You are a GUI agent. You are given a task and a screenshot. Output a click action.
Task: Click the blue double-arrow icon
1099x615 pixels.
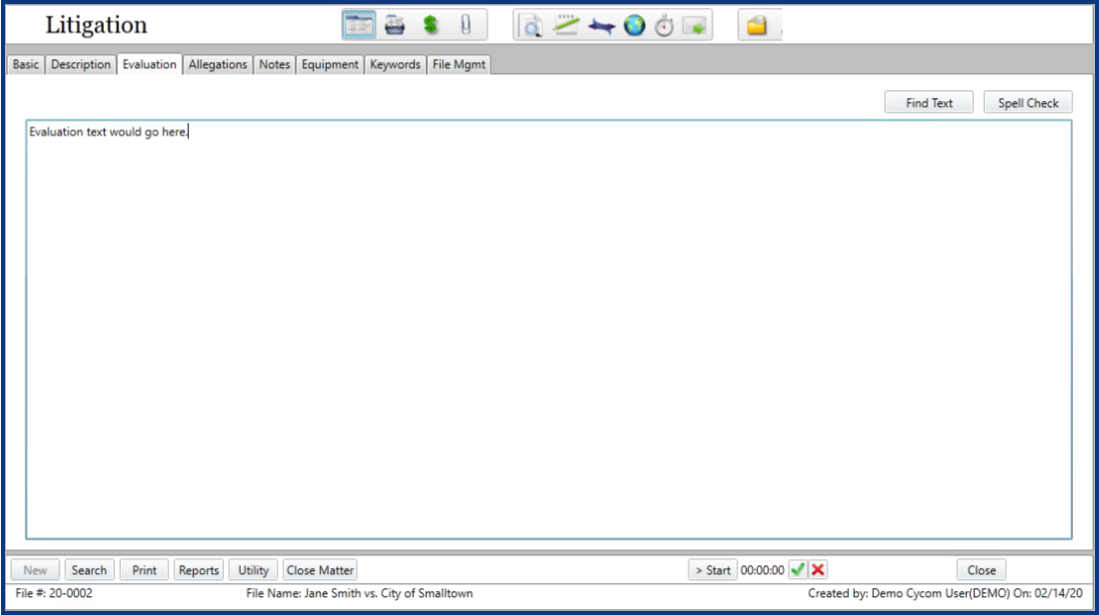pos(601,27)
